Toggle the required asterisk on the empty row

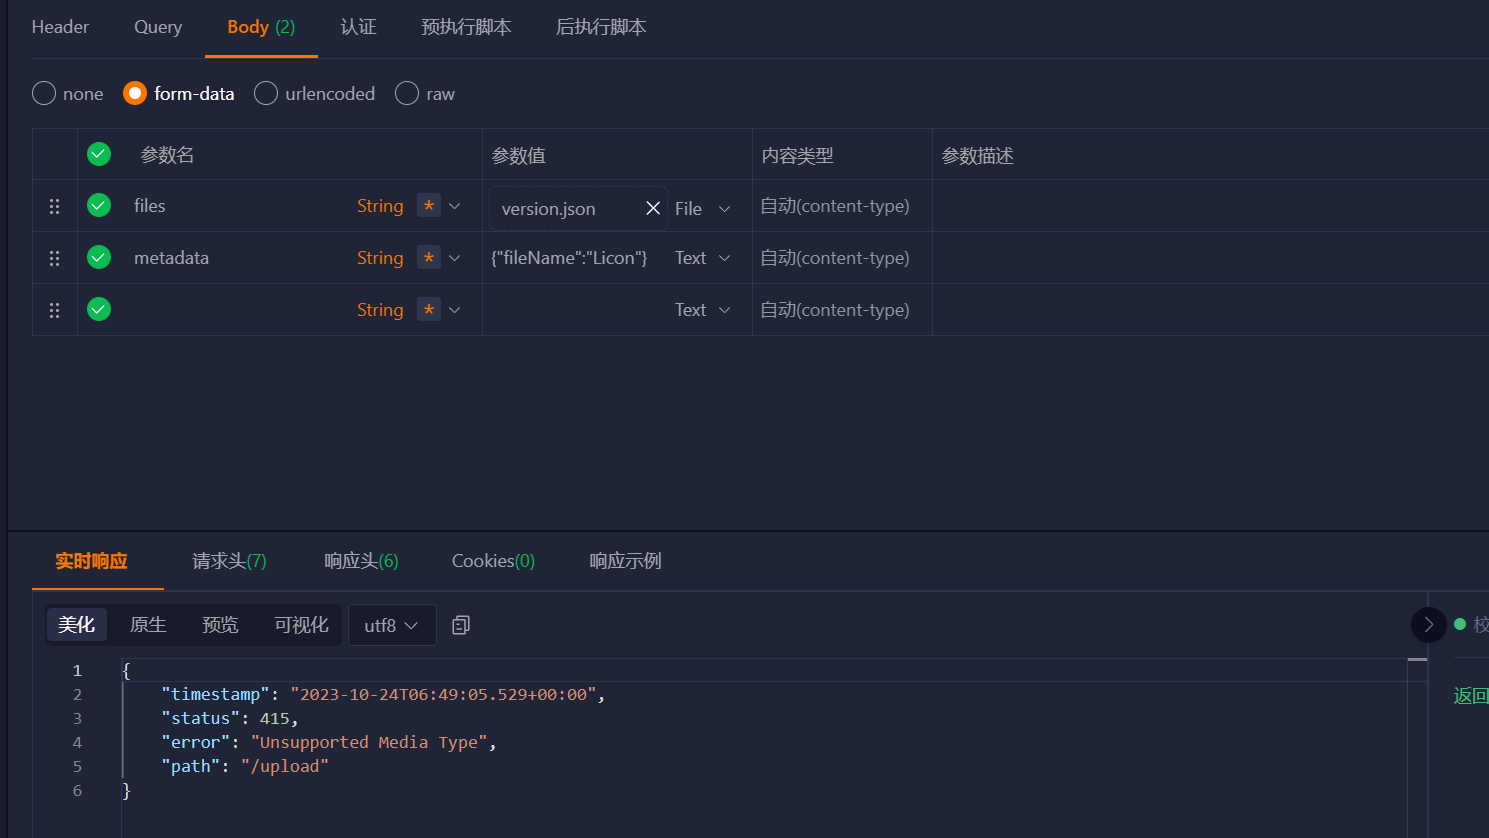pos(429,309)
